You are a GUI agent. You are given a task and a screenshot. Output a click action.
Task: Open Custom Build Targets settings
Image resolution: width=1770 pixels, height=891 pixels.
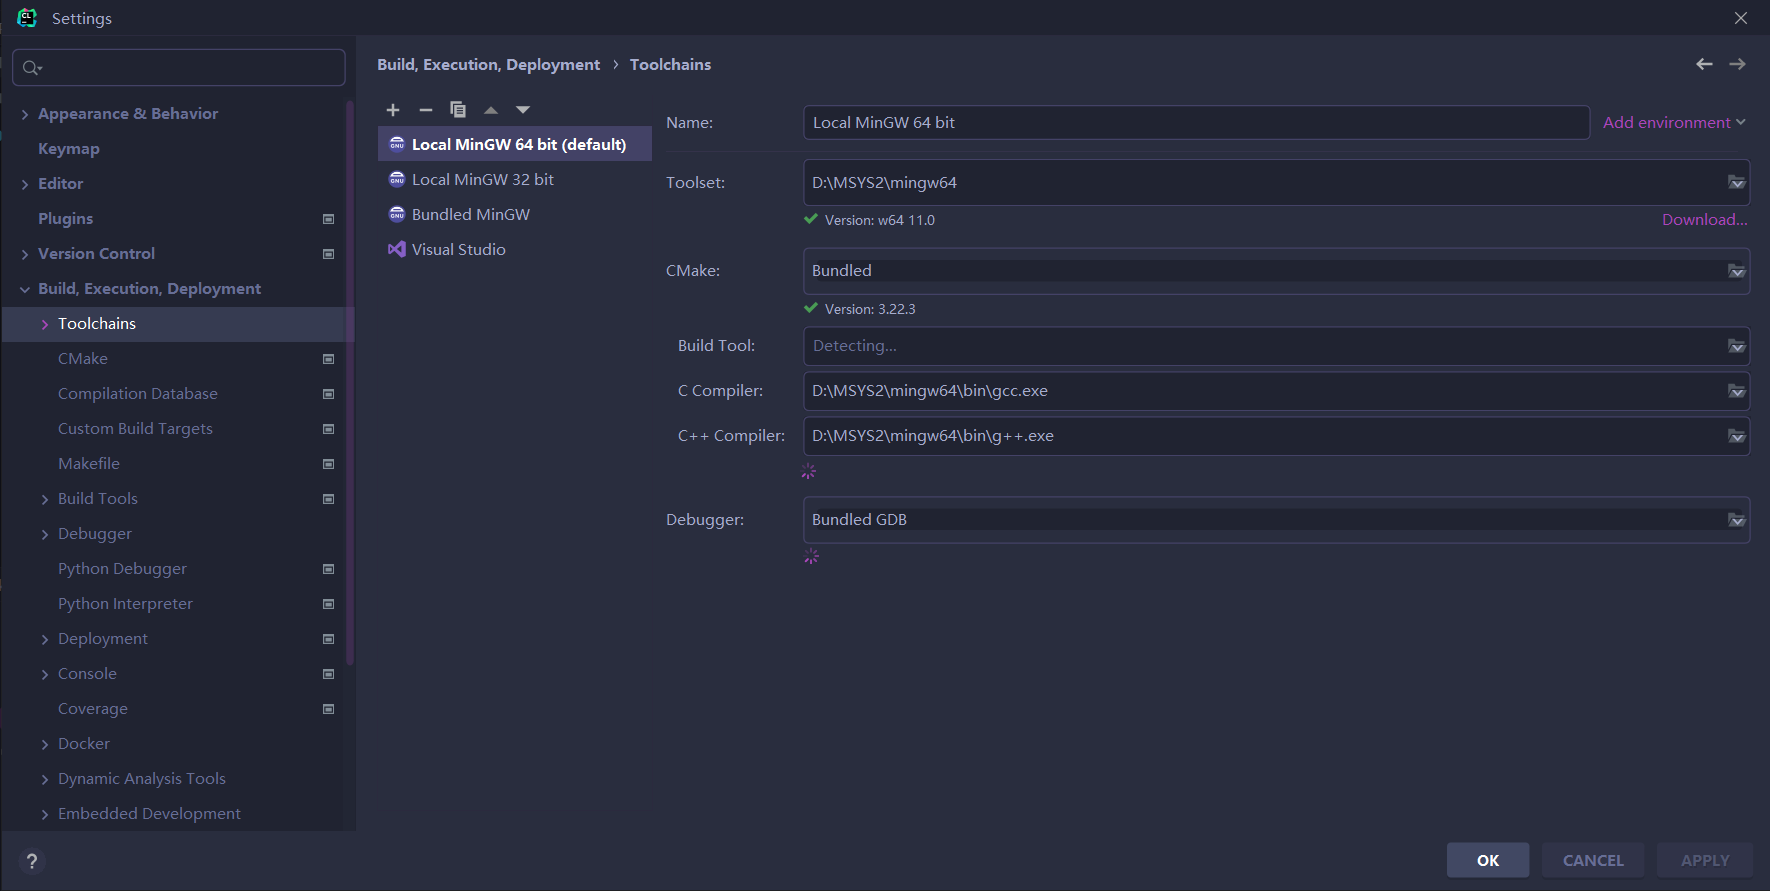135,429
